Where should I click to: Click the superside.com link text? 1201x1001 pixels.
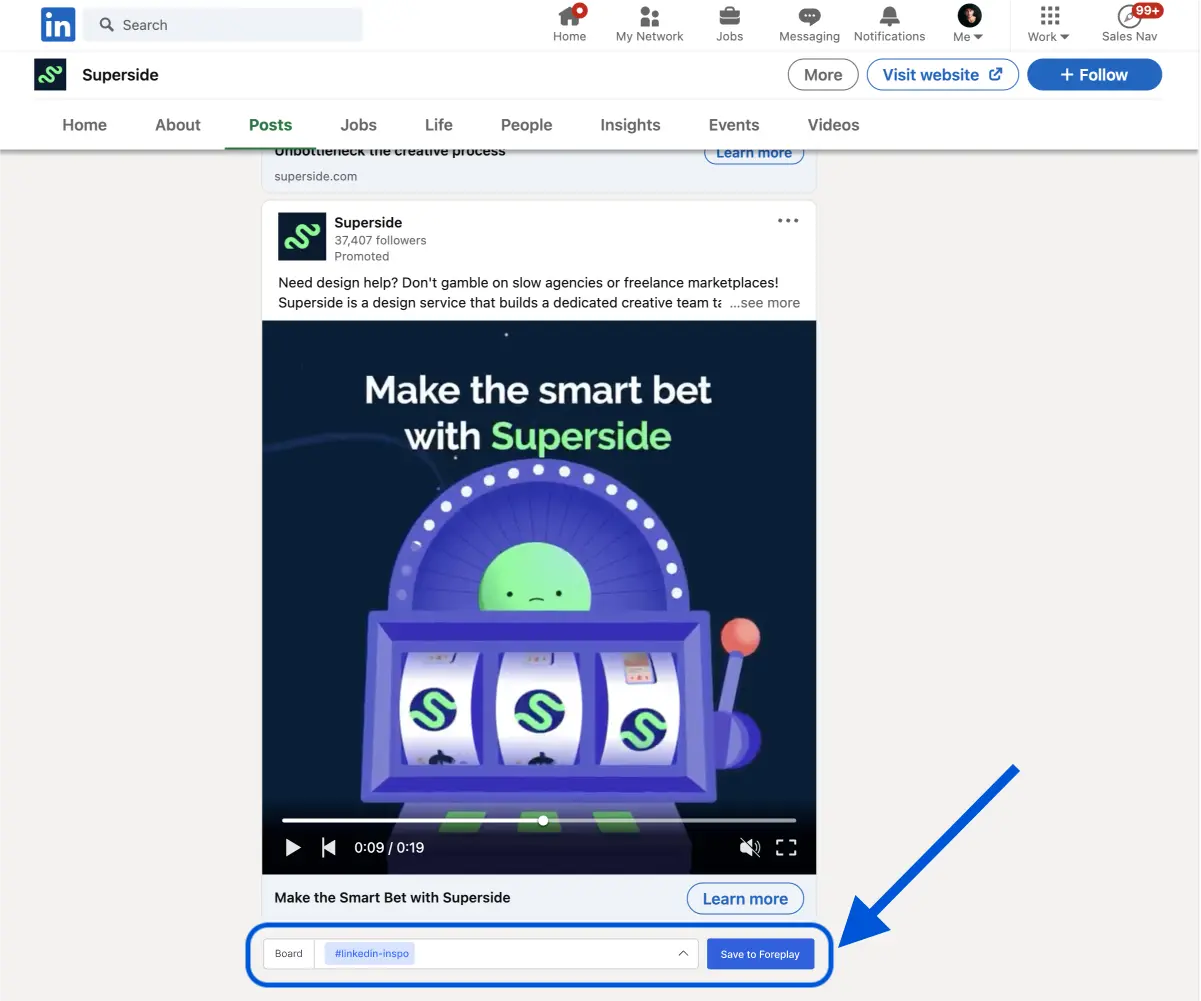pos(316,176)
